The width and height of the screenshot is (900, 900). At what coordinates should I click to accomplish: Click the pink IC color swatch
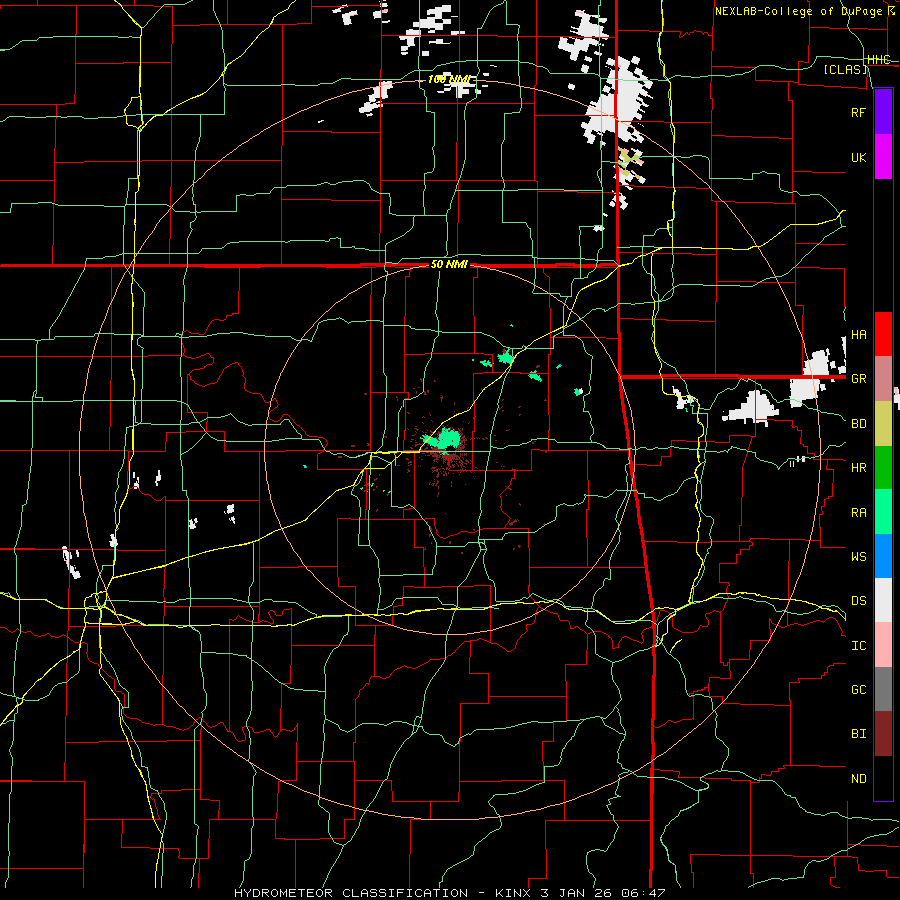coord(883,645)
